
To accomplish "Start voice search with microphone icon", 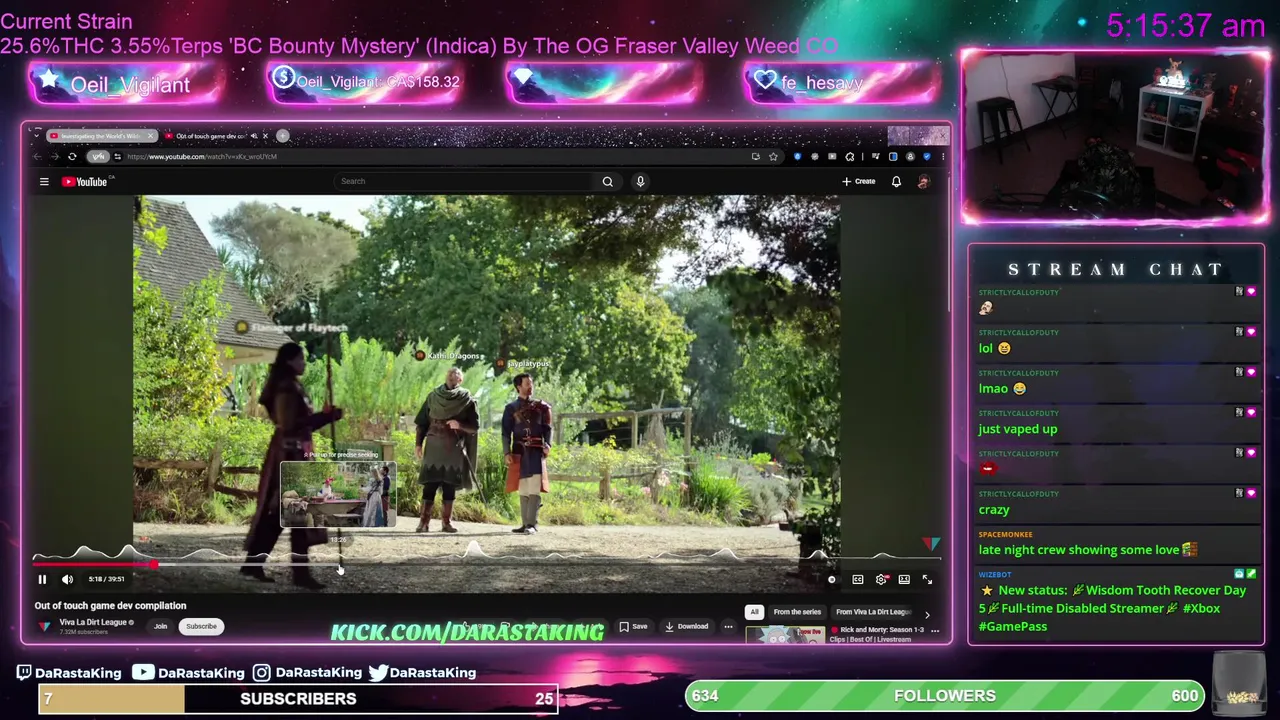I will (640, 181).
